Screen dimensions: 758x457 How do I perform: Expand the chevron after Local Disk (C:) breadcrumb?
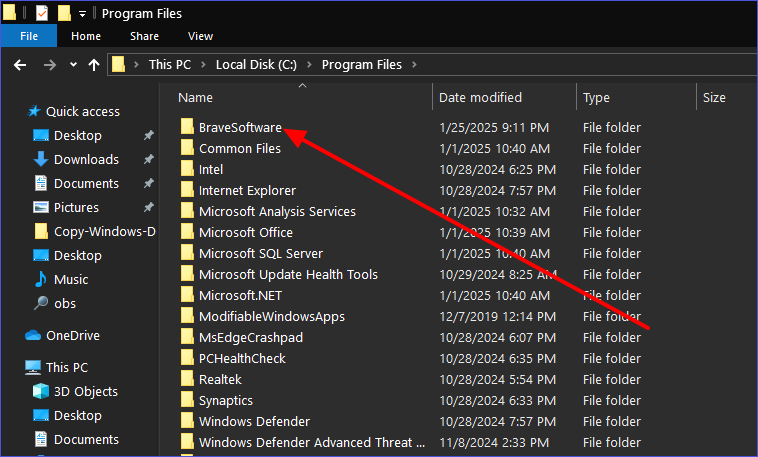point(309,65)
